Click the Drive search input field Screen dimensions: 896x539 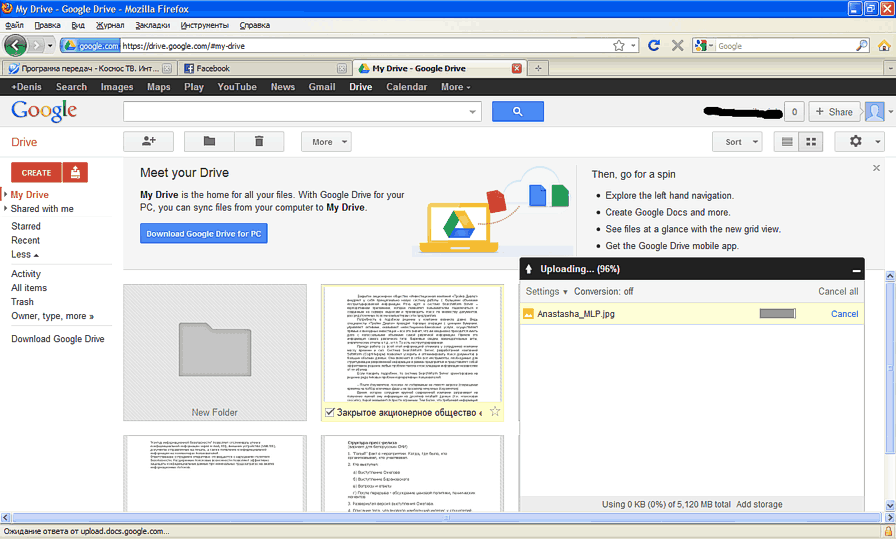click(302, 111)
